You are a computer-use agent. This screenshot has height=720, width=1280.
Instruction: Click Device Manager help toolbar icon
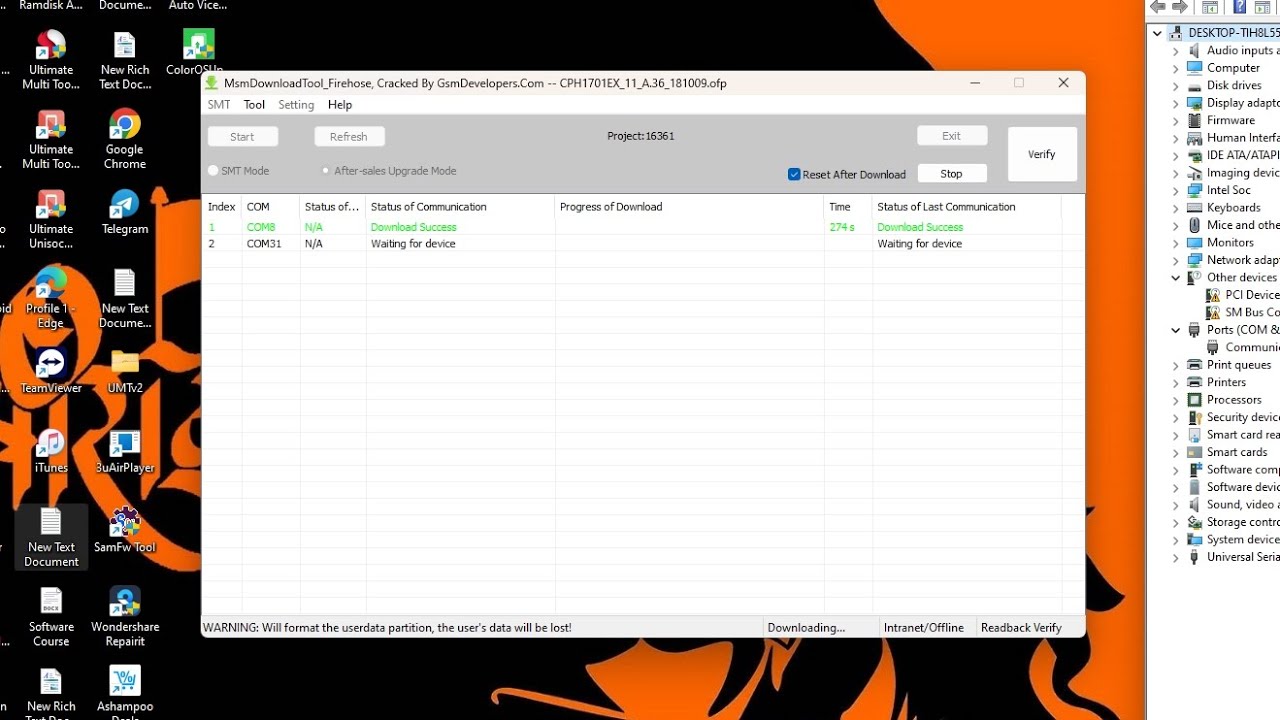[x=1239, y=8]
